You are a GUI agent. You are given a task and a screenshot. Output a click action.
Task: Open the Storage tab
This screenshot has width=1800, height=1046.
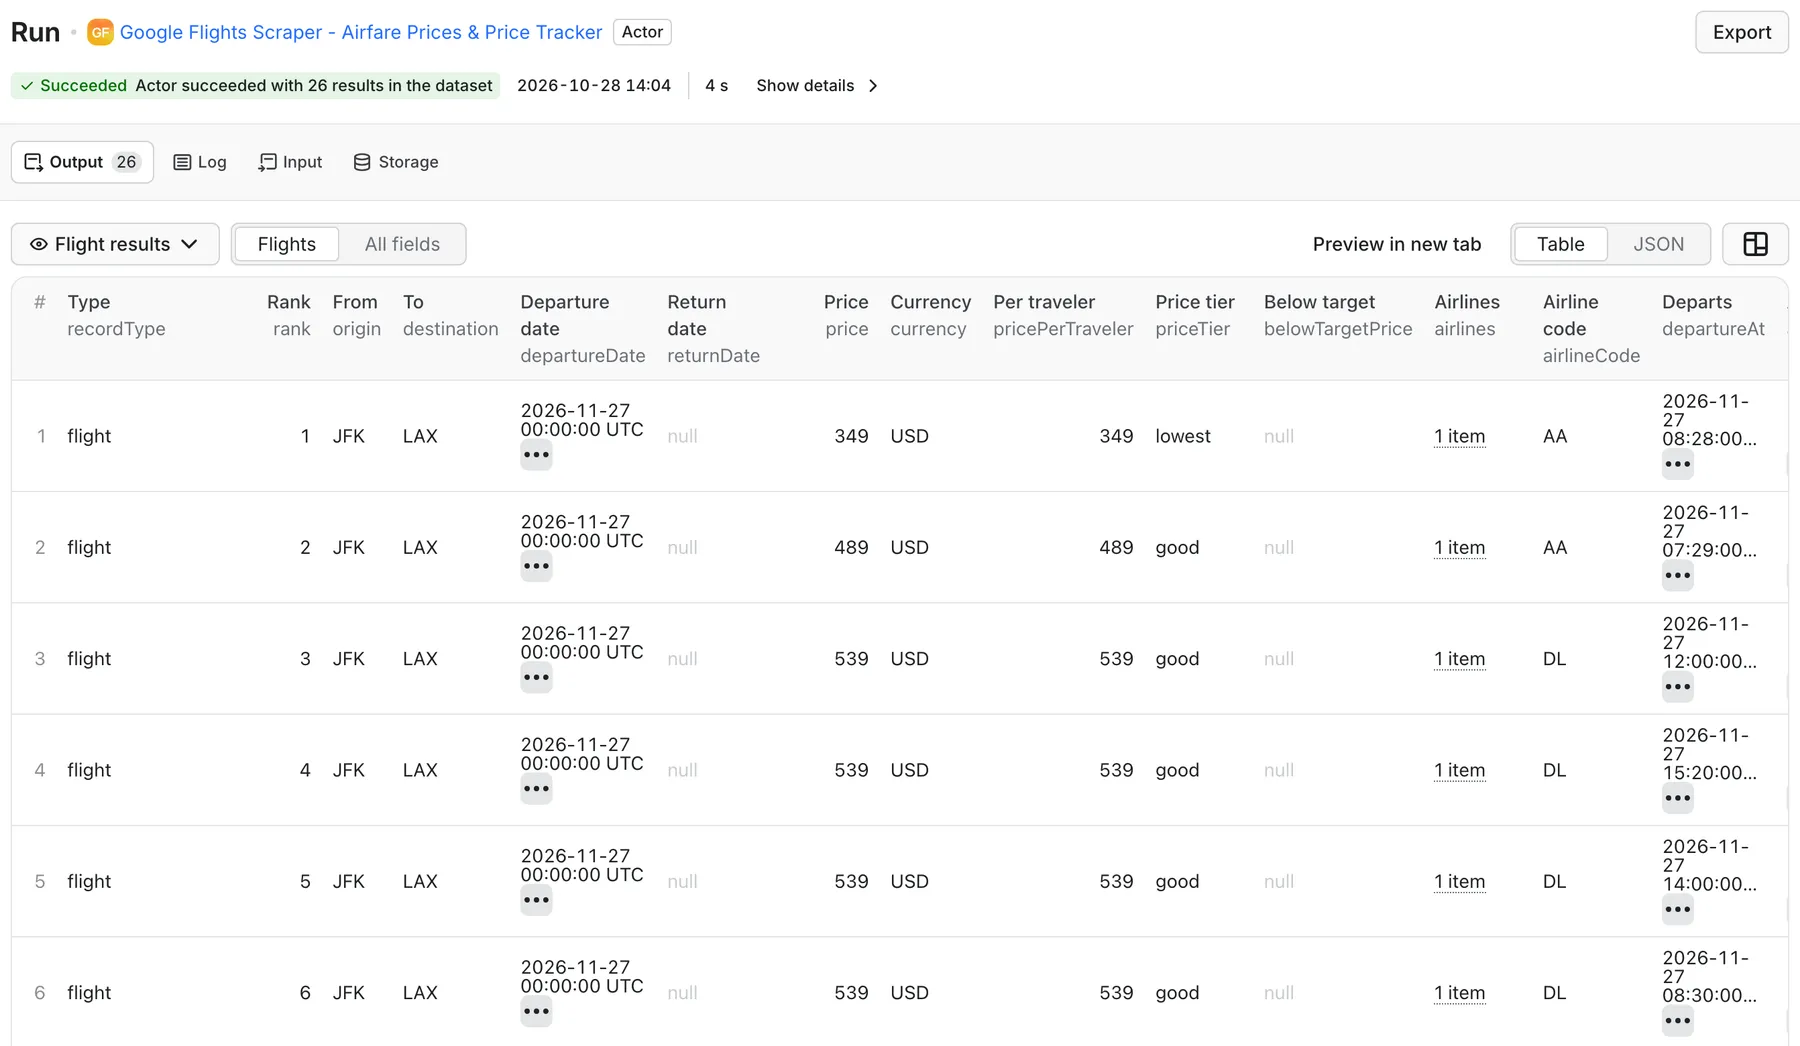[396, 162]
